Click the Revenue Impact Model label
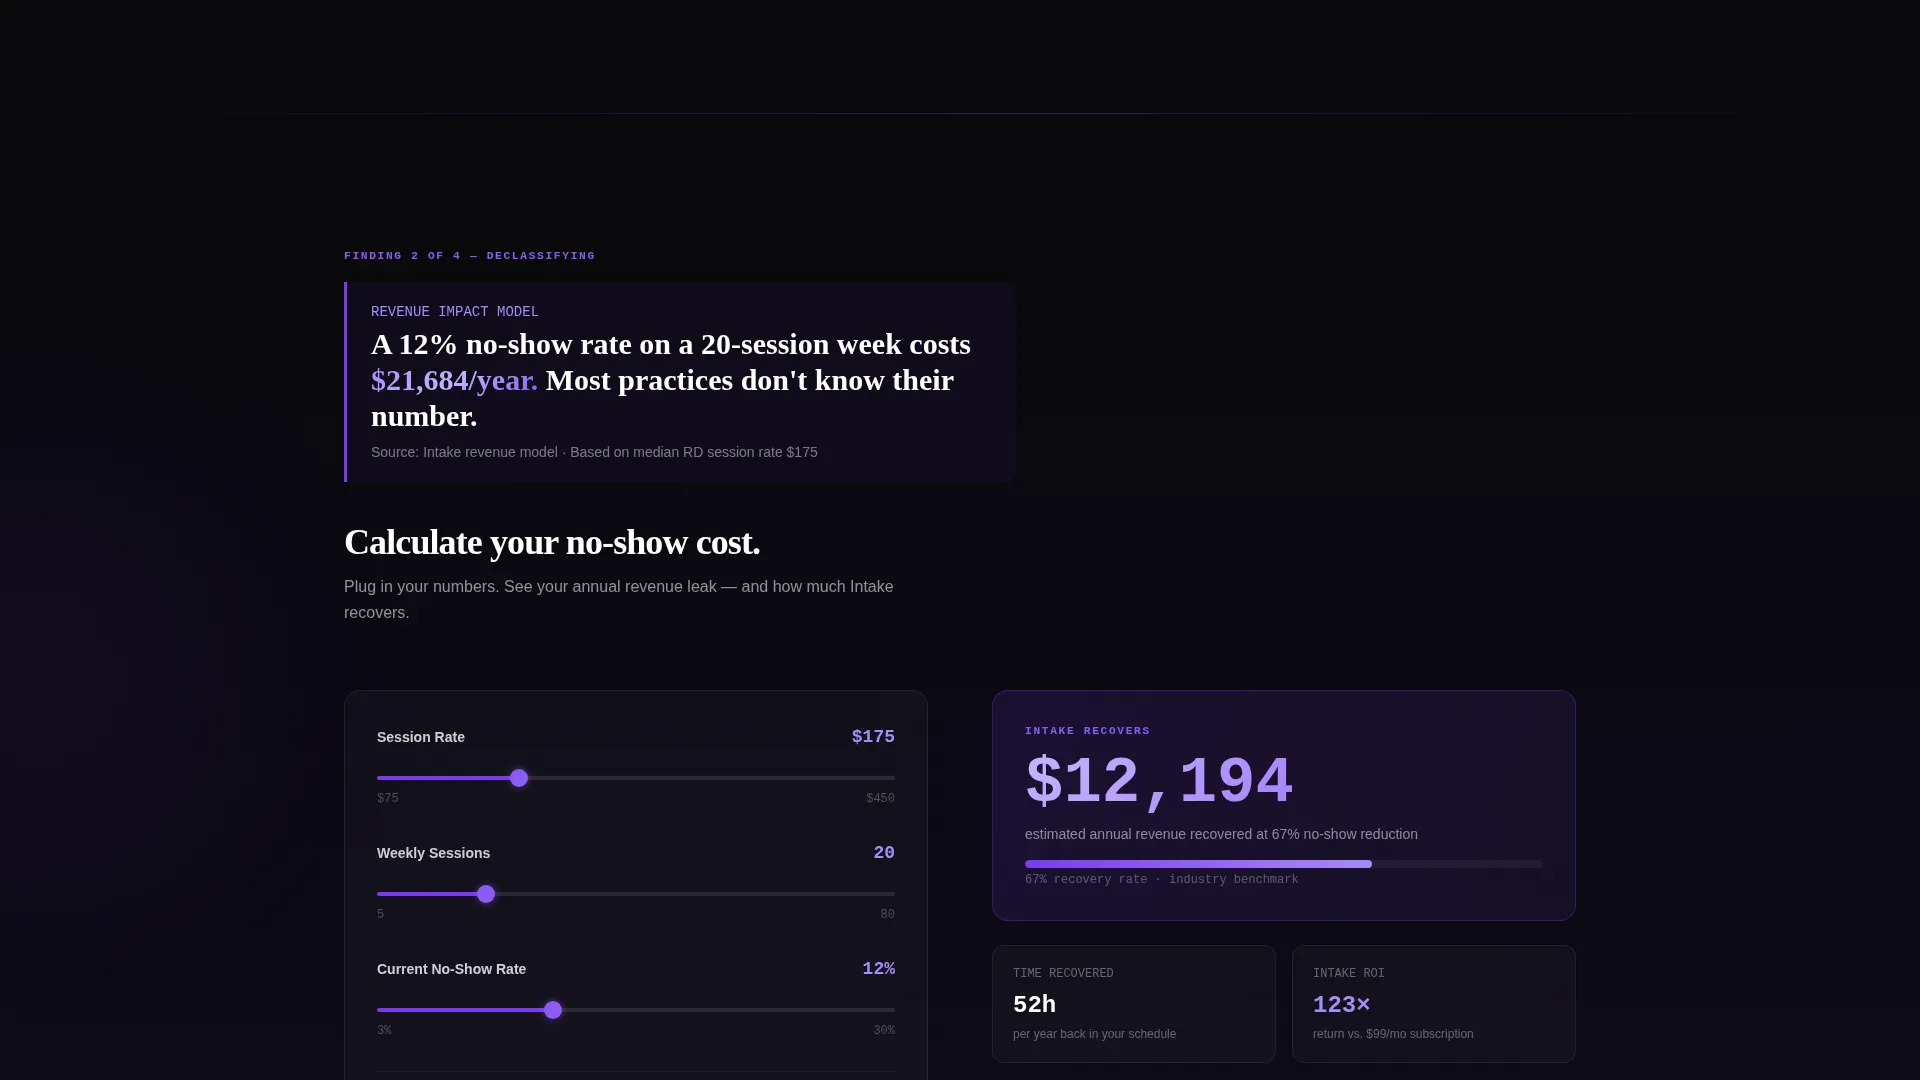Image resolution: width=1920 pixels, height=1080 pixels. coord(455,312)
